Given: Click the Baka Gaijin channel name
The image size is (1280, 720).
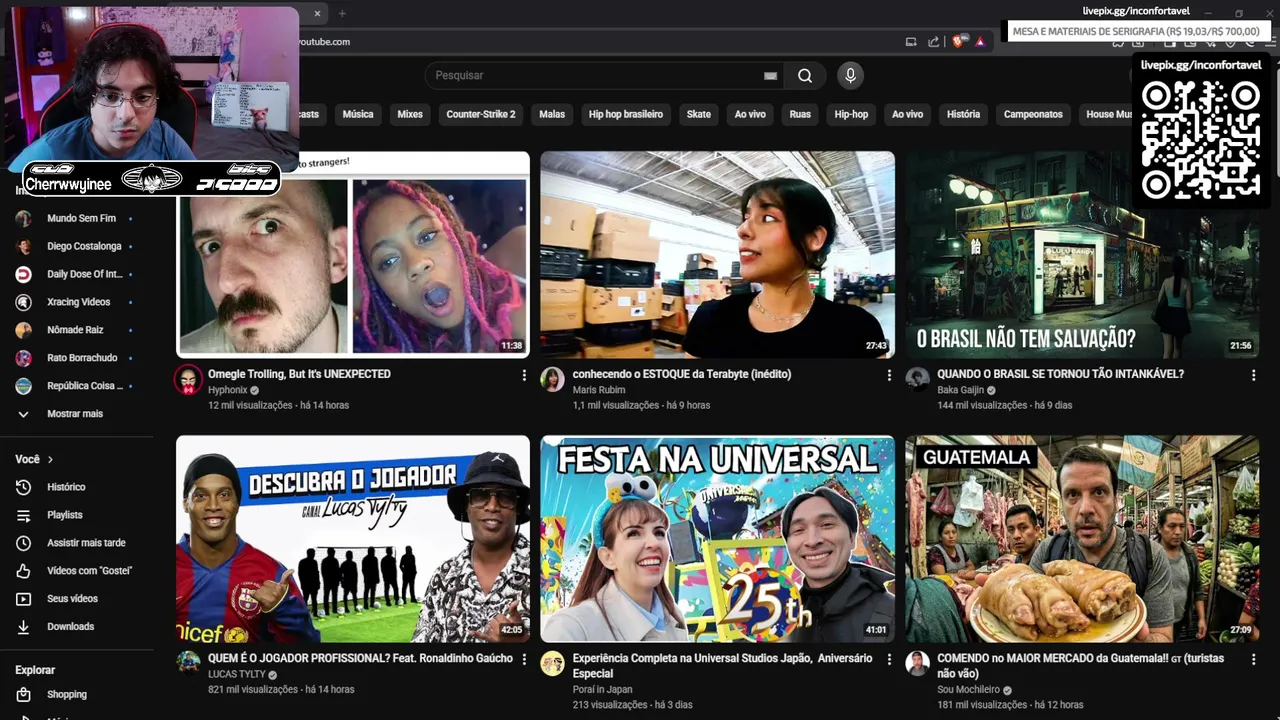Looking at the screenshot, I should 960,390.
